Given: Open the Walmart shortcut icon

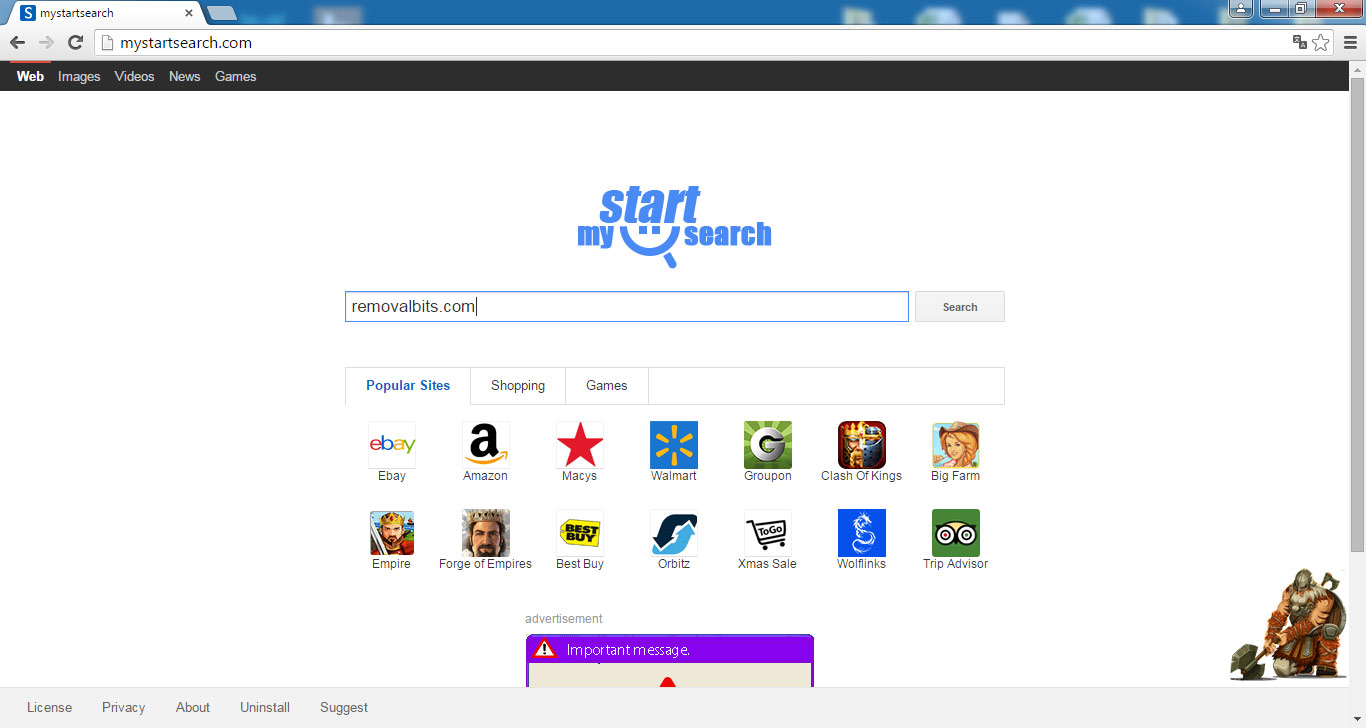Looking at the screenshot, I should 674,445.
